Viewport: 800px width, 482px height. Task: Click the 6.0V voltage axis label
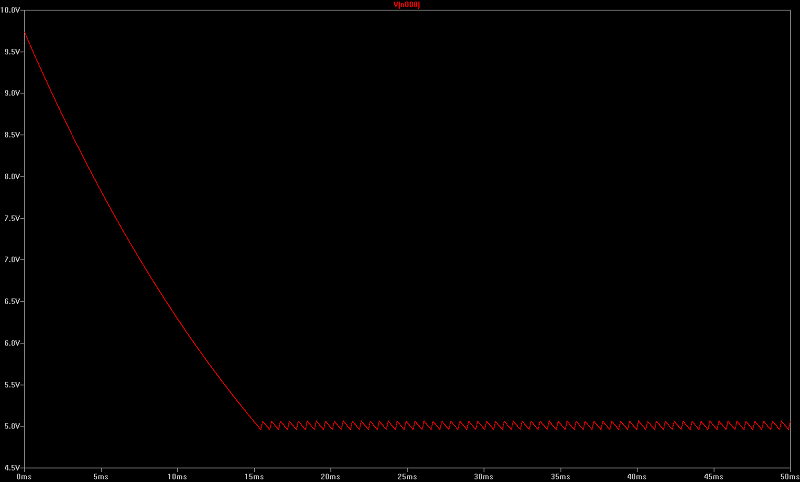coord(10,343)
